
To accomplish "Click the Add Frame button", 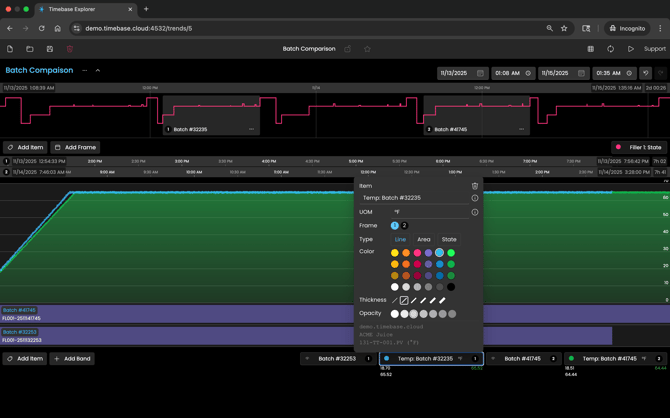I will (x=76, y=147).
